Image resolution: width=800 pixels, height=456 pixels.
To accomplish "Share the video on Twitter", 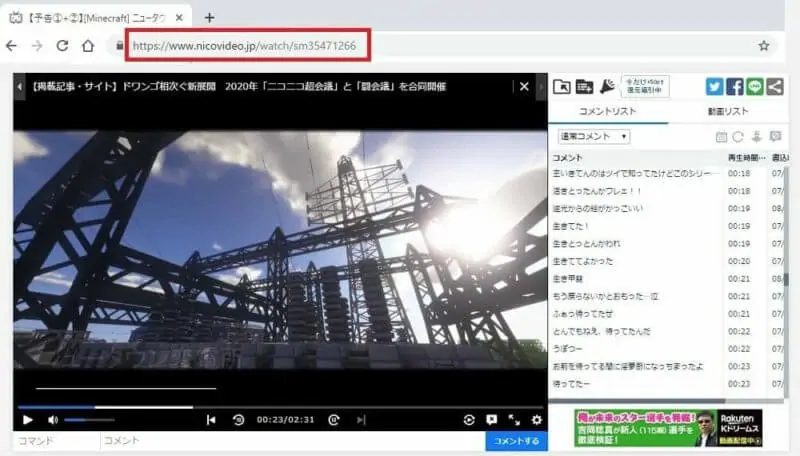I will click(x=714, y=87).
